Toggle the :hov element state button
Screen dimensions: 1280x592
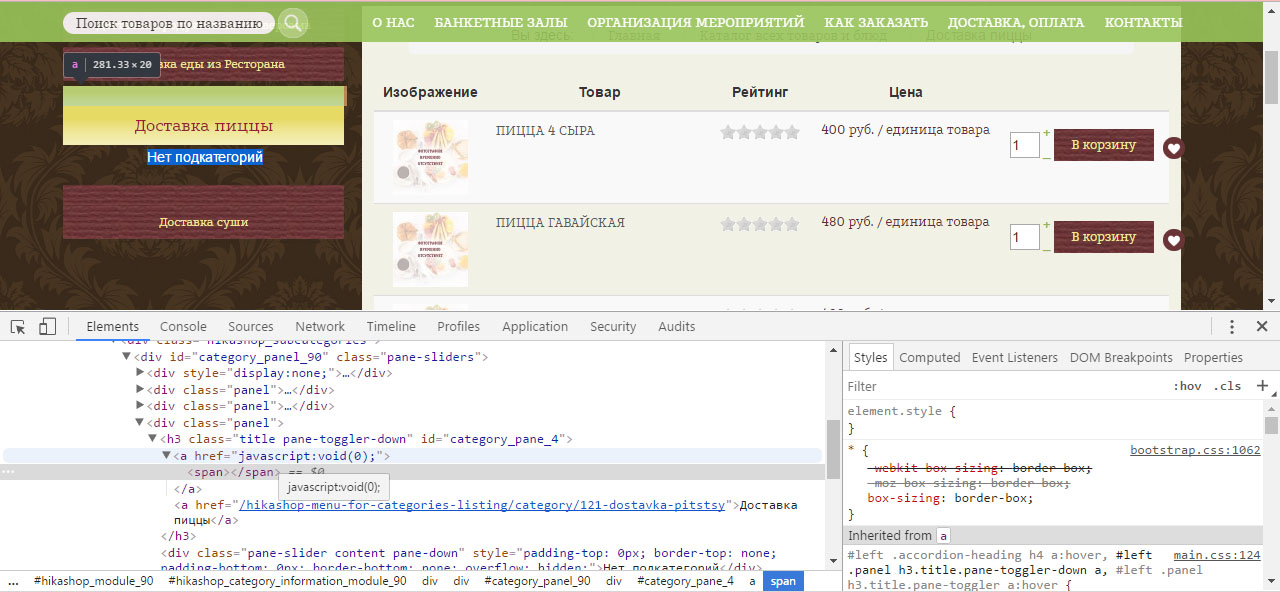pyautogui.click(x=1187, y=386)
